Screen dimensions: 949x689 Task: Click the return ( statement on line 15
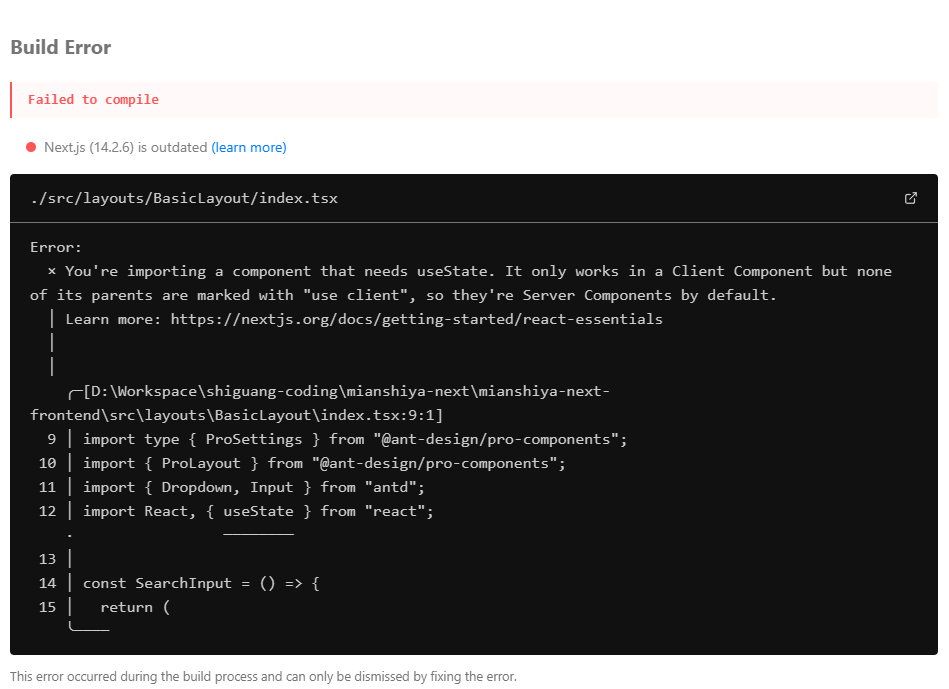(135, 607)
